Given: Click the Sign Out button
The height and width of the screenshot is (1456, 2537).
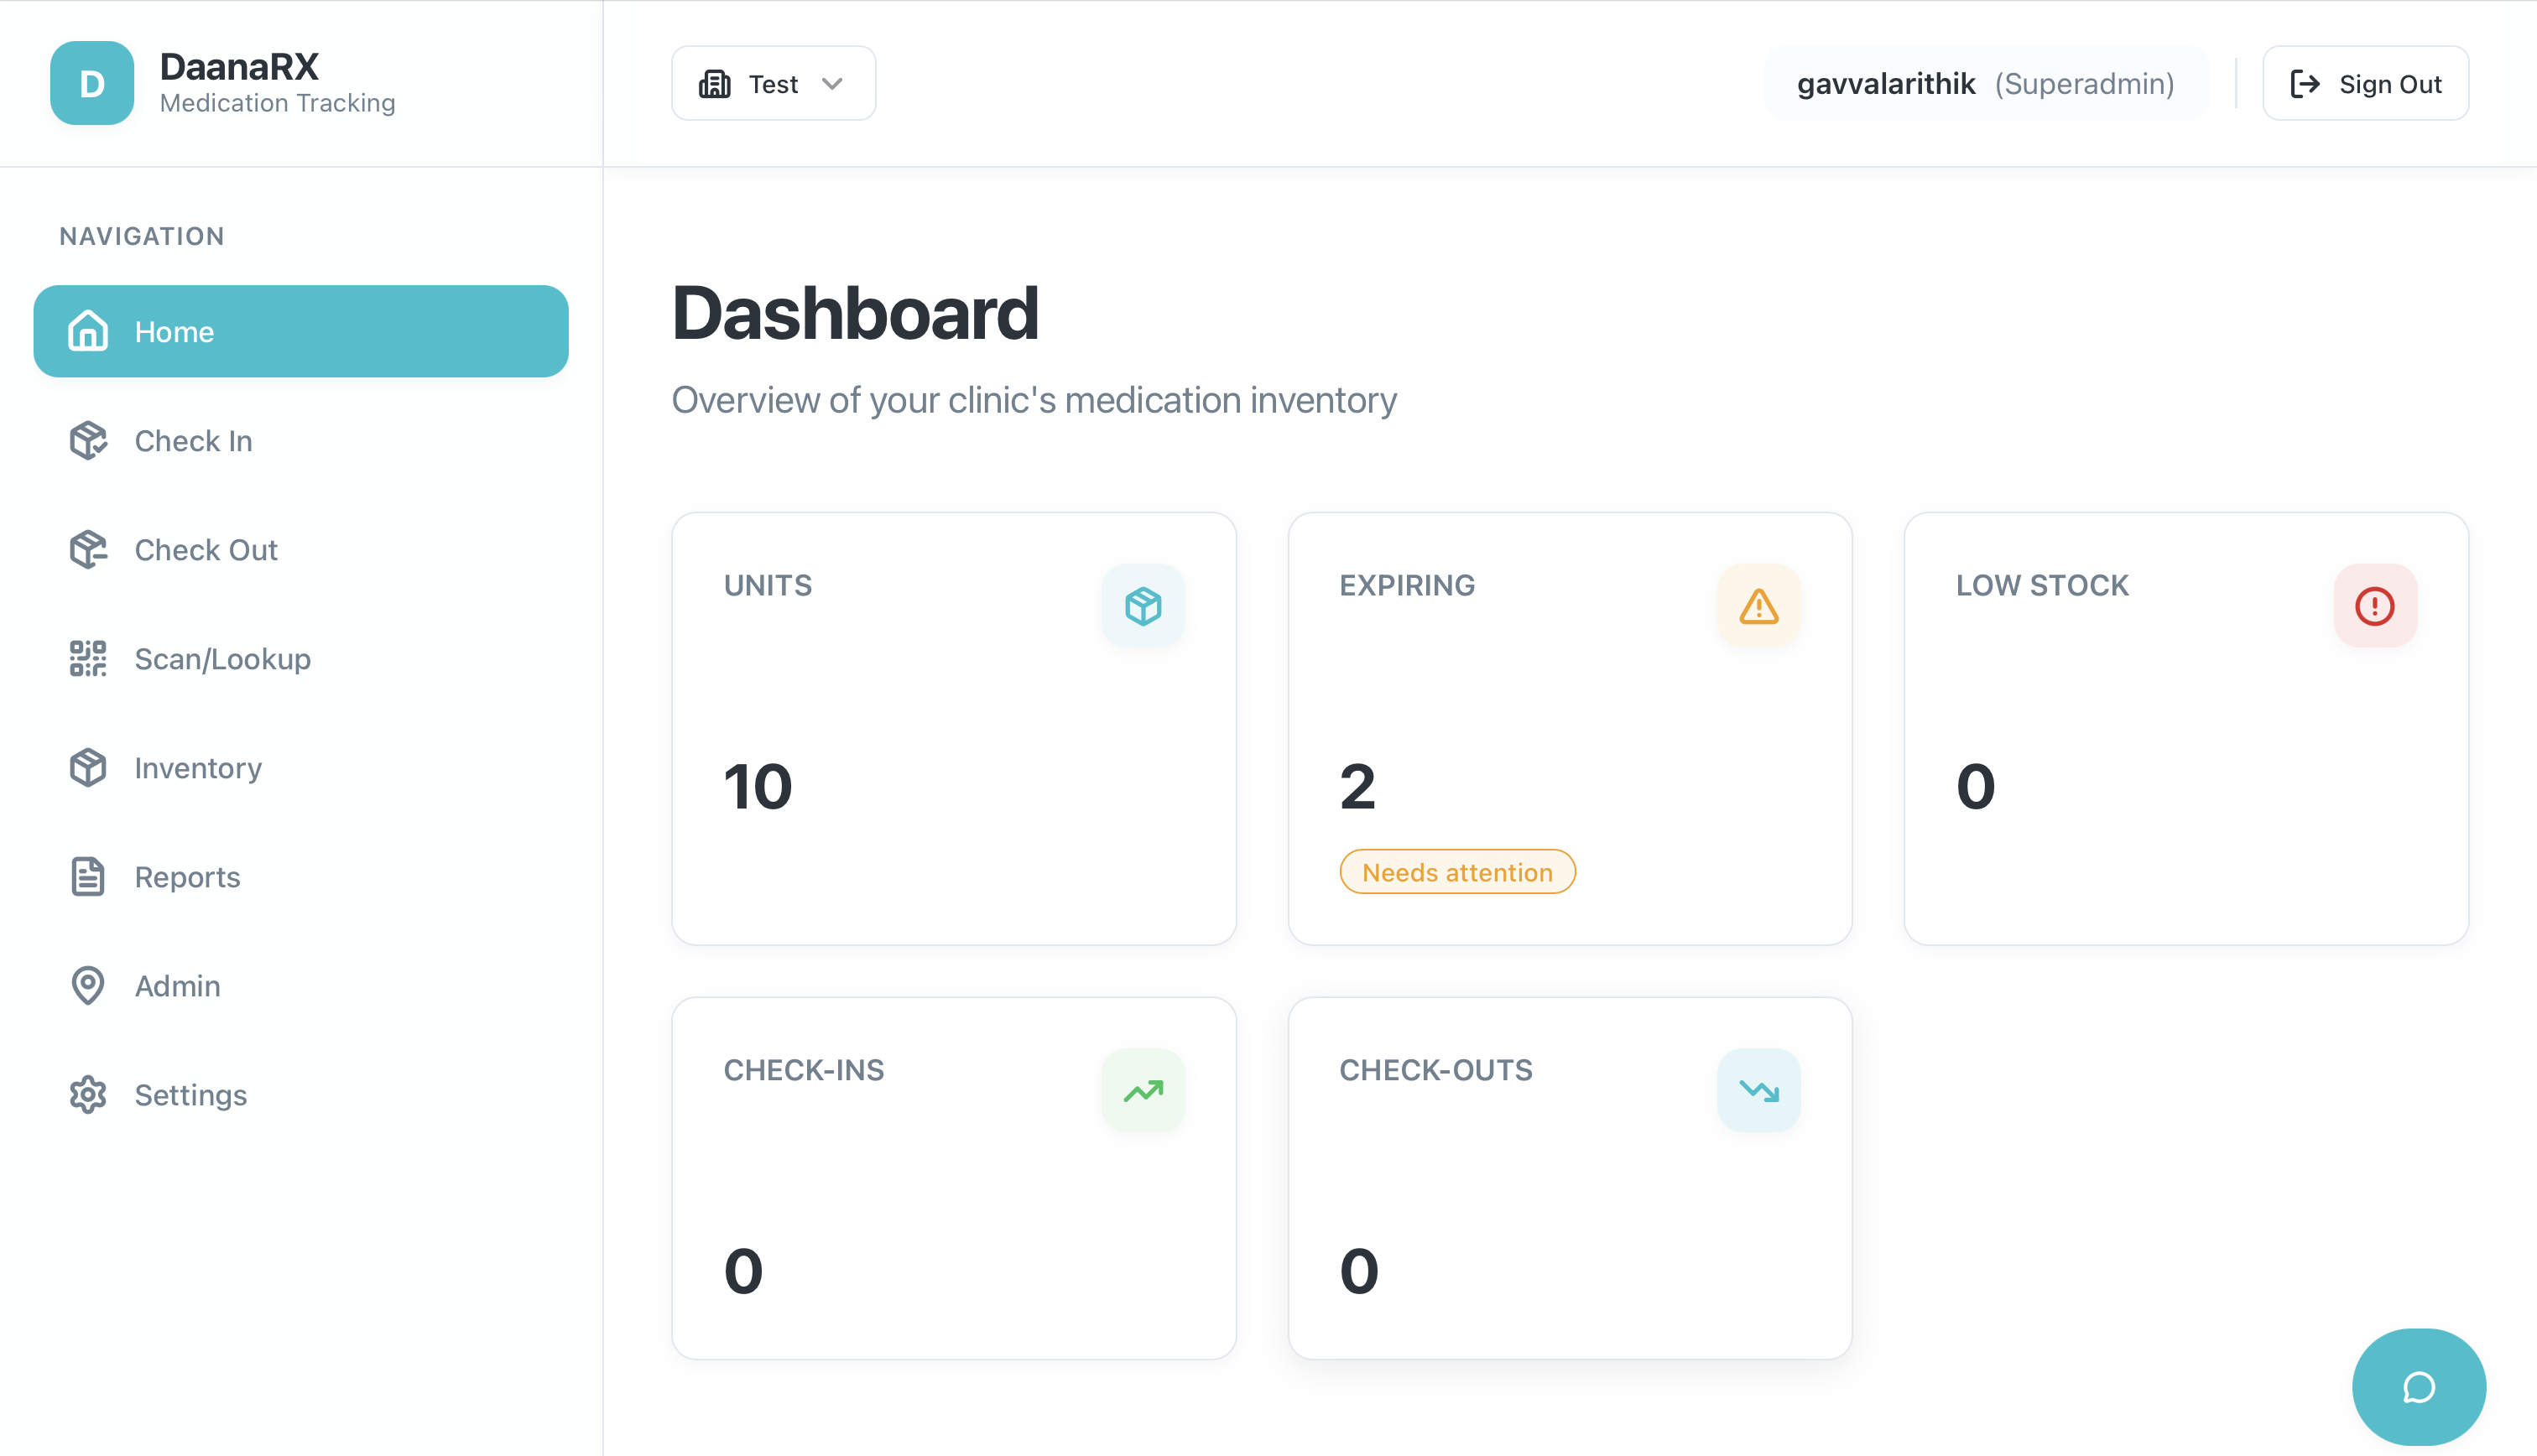Looking at the screenshot, I should pos(2366,83).
